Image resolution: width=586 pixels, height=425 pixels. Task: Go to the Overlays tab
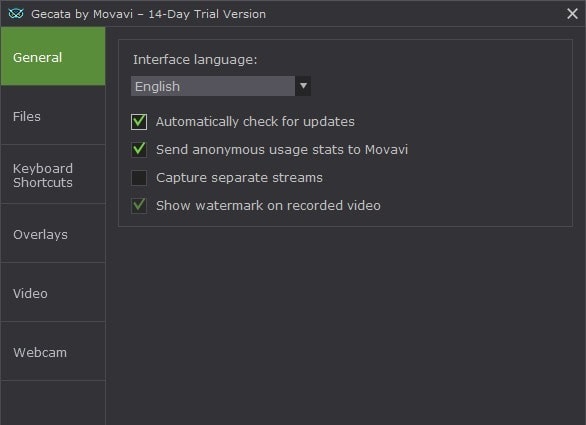click(x=53, y=234)
